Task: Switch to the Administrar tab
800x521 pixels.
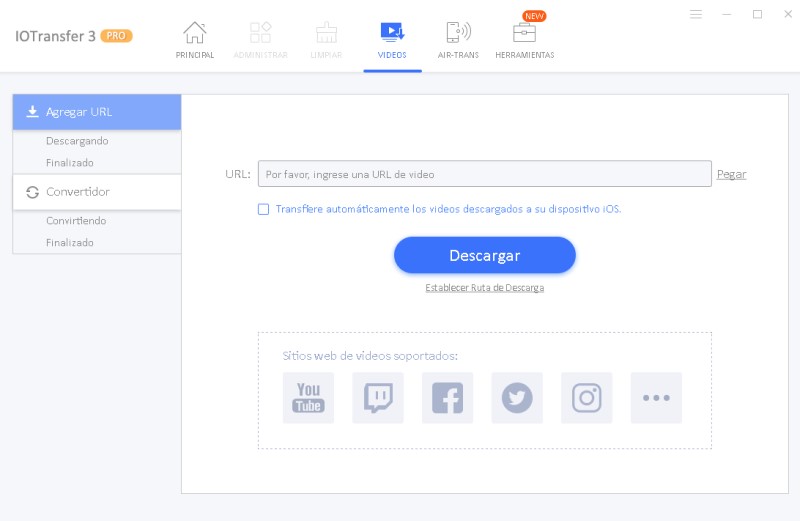Action: coord(260,40)
